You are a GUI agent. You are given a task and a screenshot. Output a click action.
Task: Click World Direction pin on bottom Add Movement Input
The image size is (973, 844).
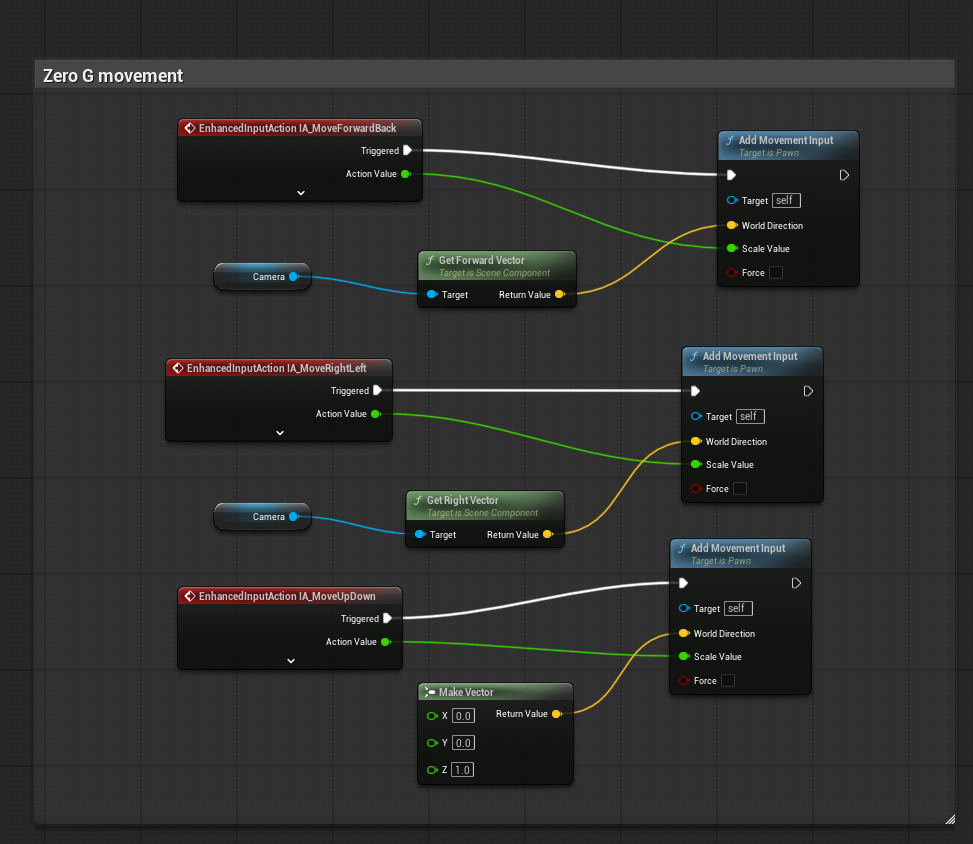tap(684, 634)
